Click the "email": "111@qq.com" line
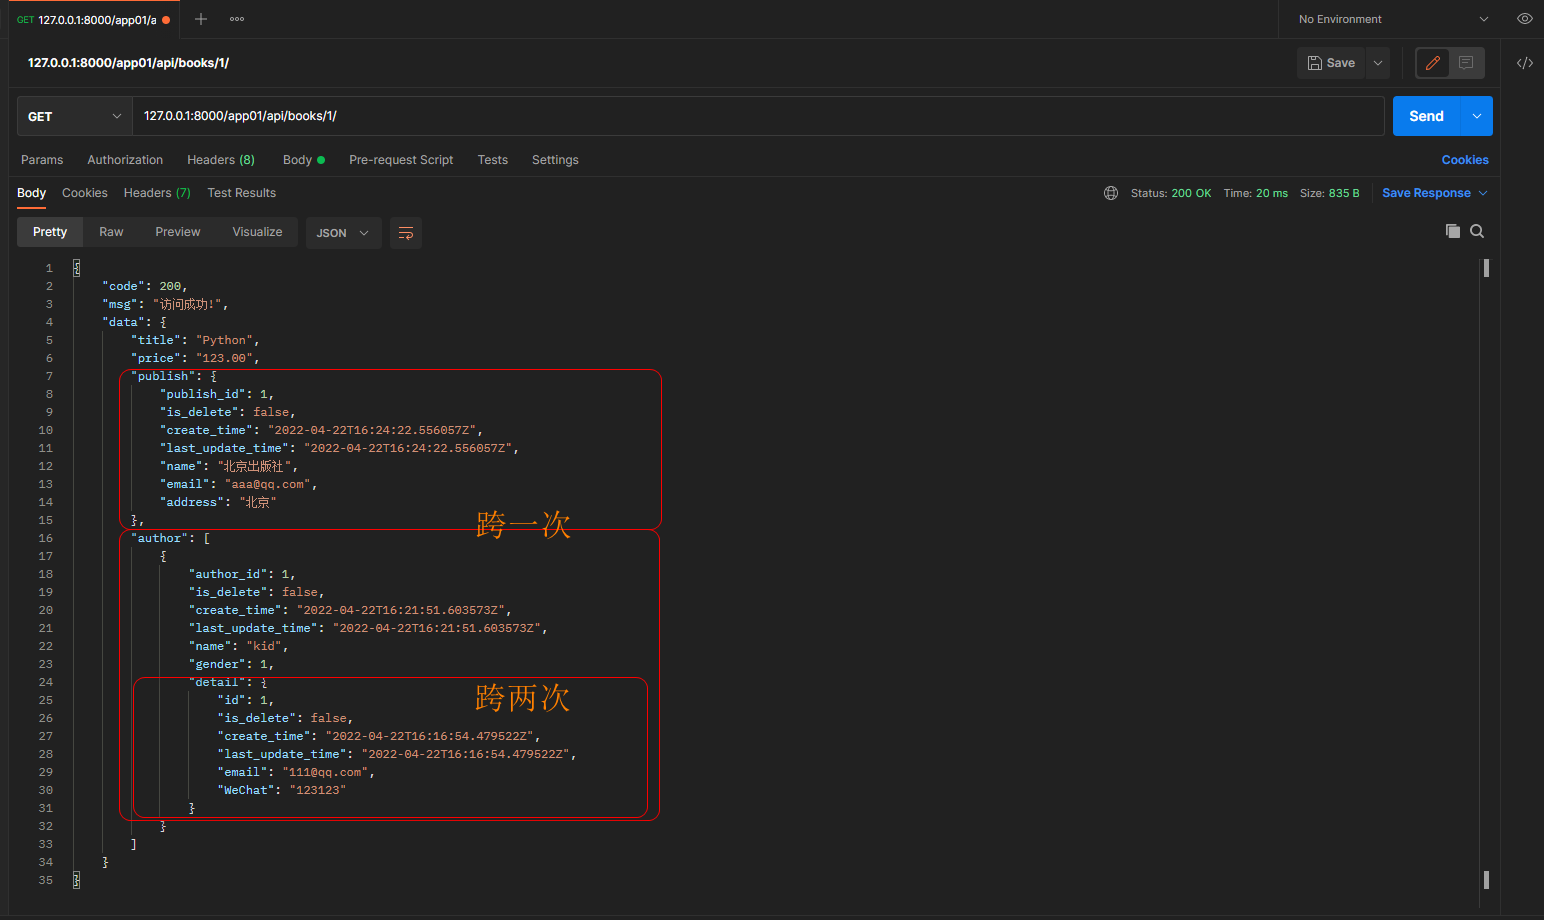1544x920 pixels. point(296,772)
